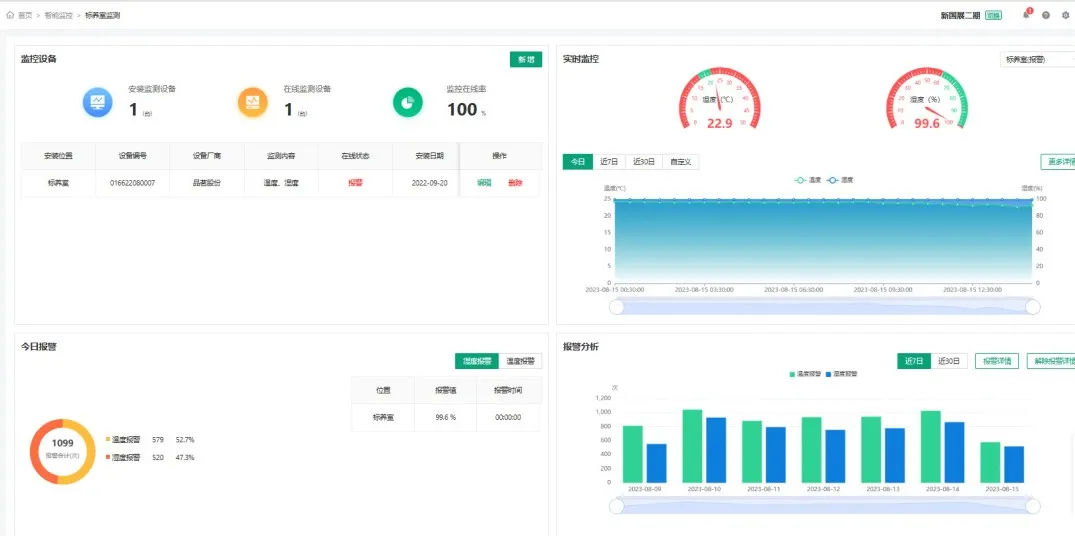Open the settings gear icon
The image size is (1075, 536).
click(x=1065, y=15)
